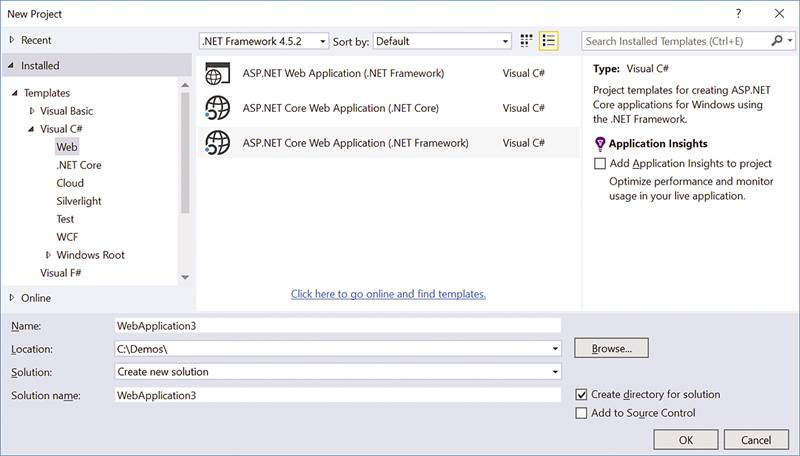The image size is (800, 456).
Task: Open the Sort by dropdown
Action: (x=442, y=41)
